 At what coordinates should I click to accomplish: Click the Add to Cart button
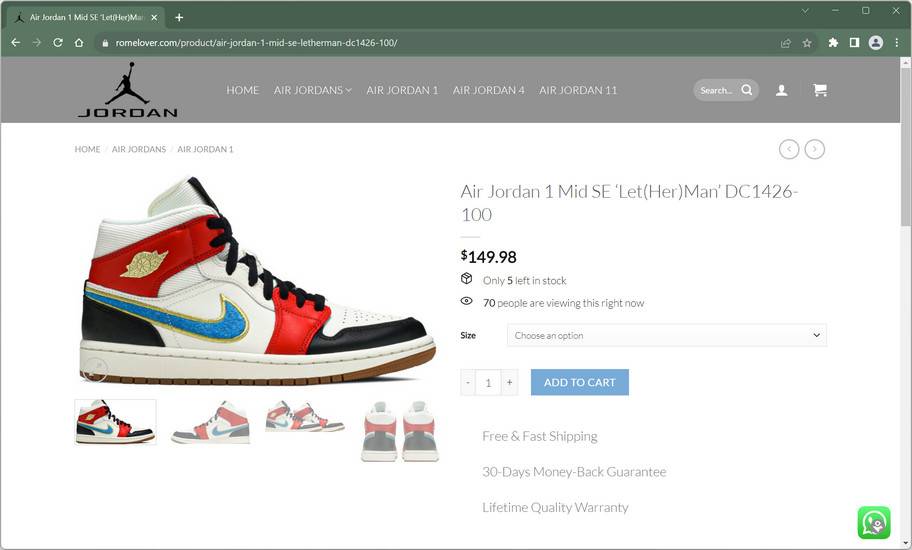pyautogui.click(x=579, y=383)
